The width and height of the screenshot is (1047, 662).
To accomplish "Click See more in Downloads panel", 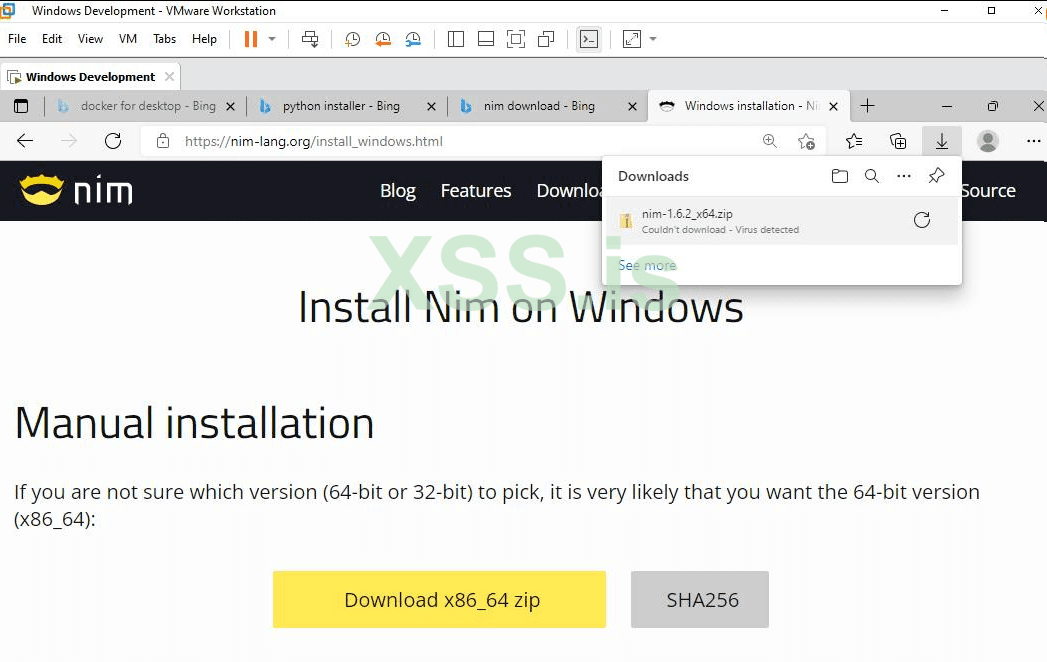I will click(647, 265).
